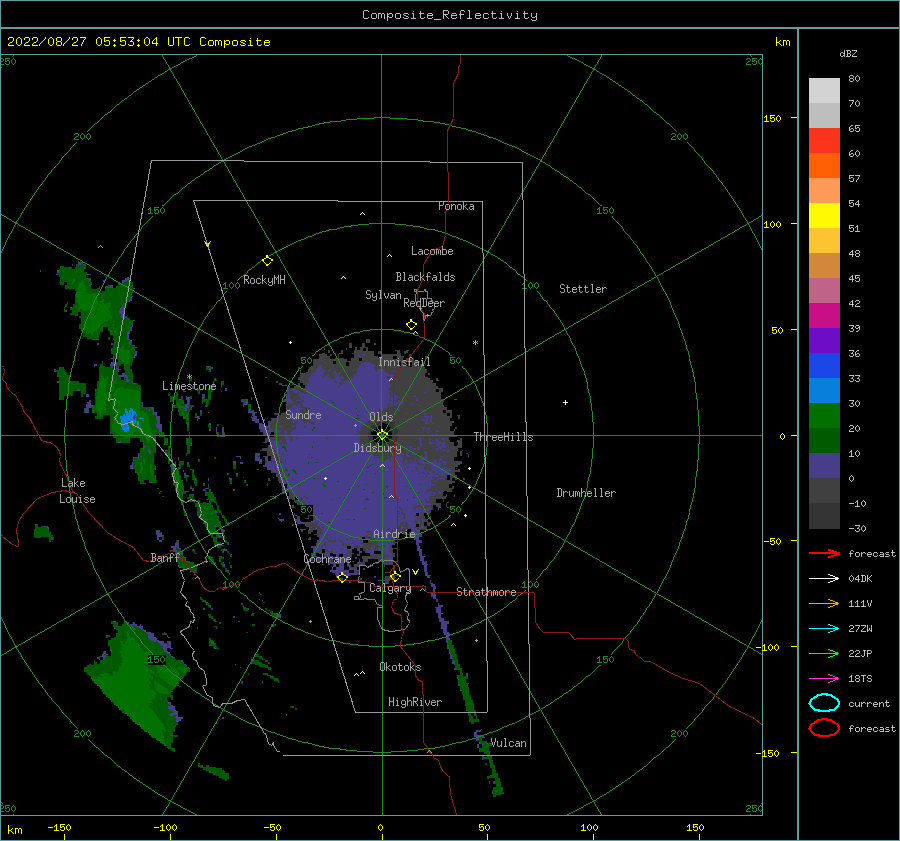This screenshot has width=900, height=841.
Task: Click the Limestone label
Action: click(189, 386)
